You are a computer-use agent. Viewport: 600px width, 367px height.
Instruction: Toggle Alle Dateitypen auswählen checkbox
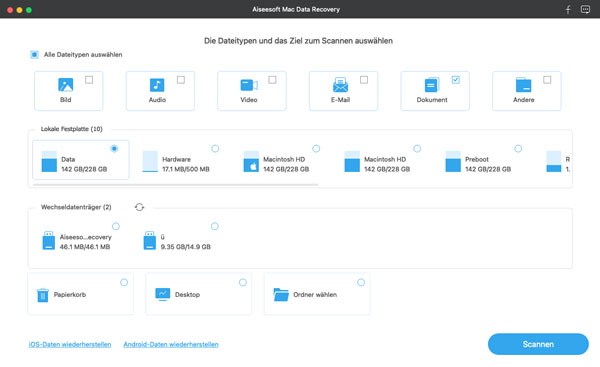click(34, 55)
